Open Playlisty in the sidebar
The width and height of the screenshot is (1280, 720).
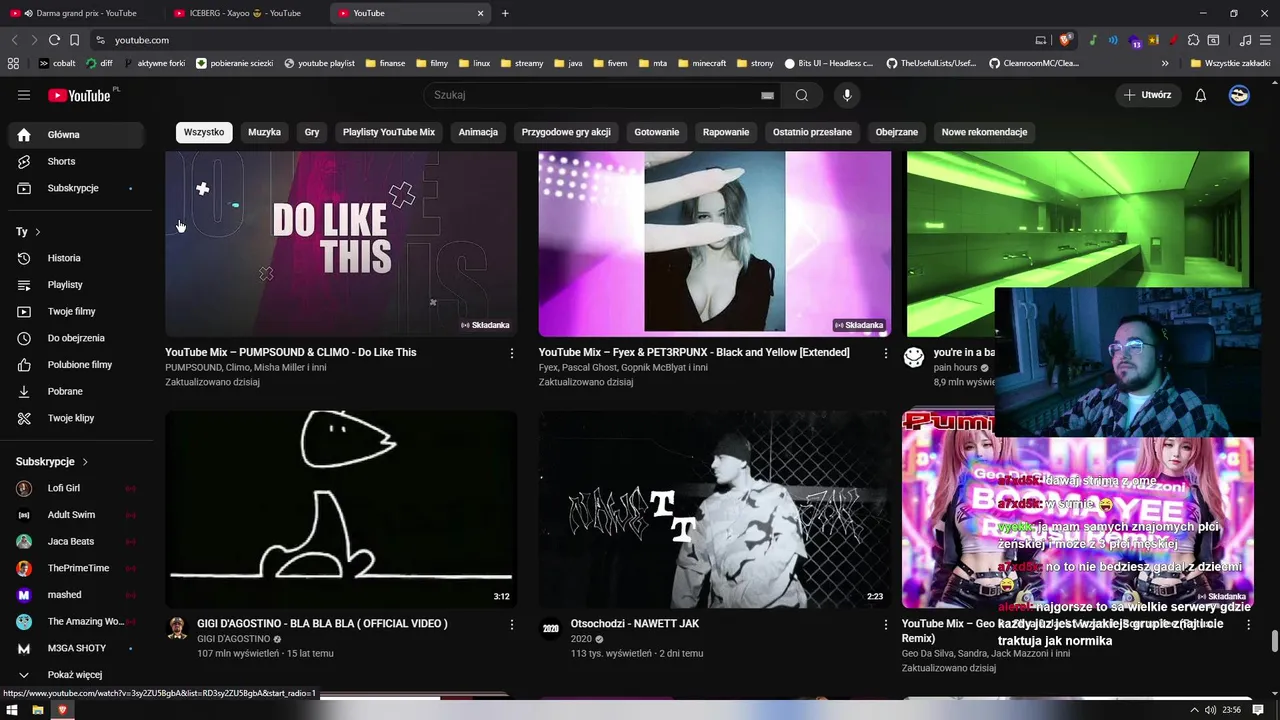point(76,285)
